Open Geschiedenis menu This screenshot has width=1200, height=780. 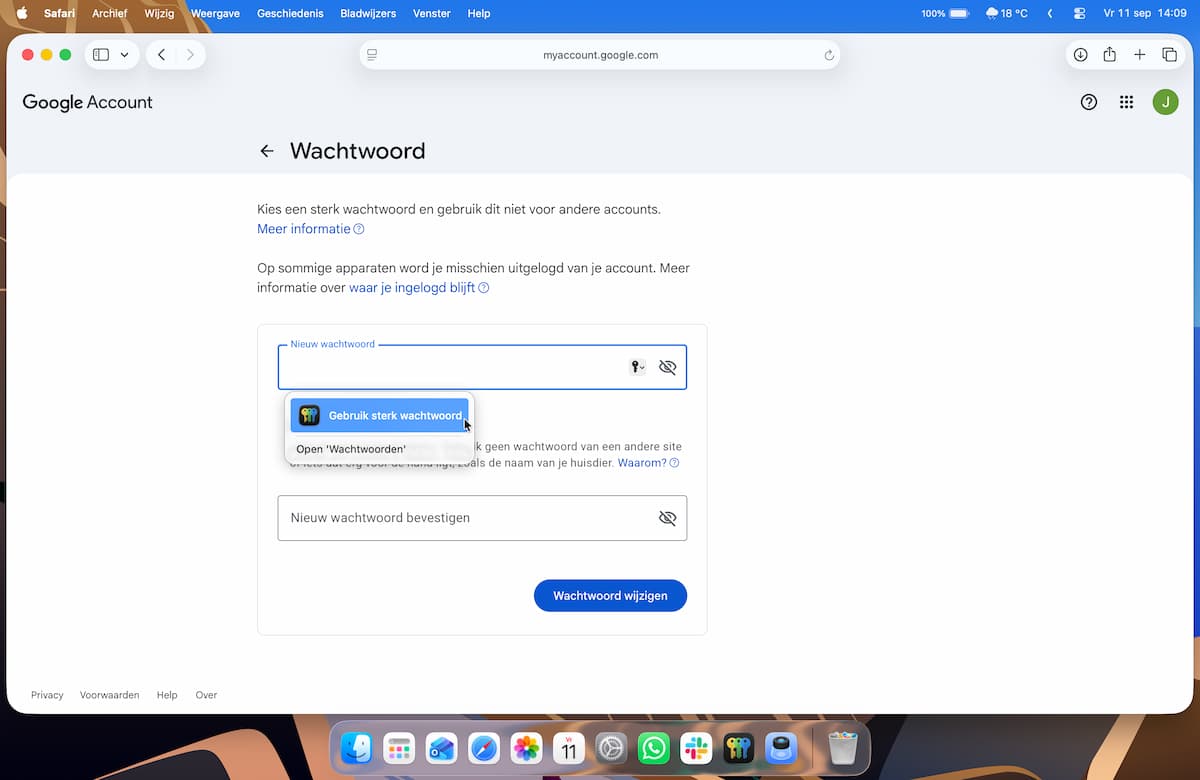(x=291, y=13)
